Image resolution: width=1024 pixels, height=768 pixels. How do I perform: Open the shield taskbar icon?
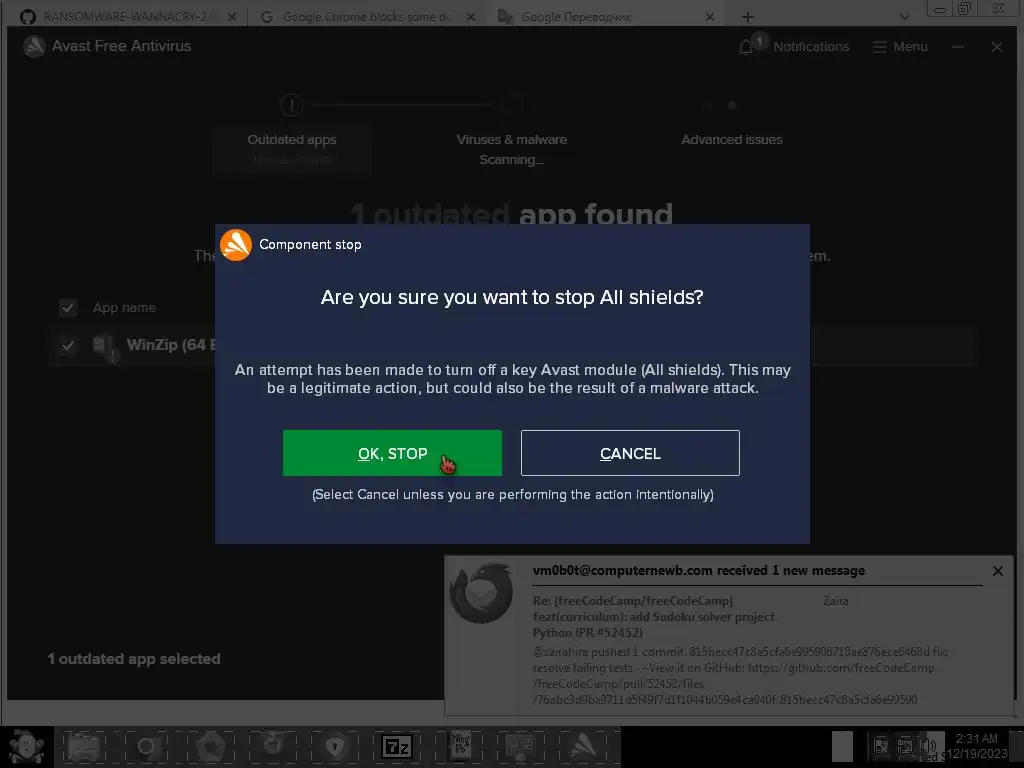(335, 746)
